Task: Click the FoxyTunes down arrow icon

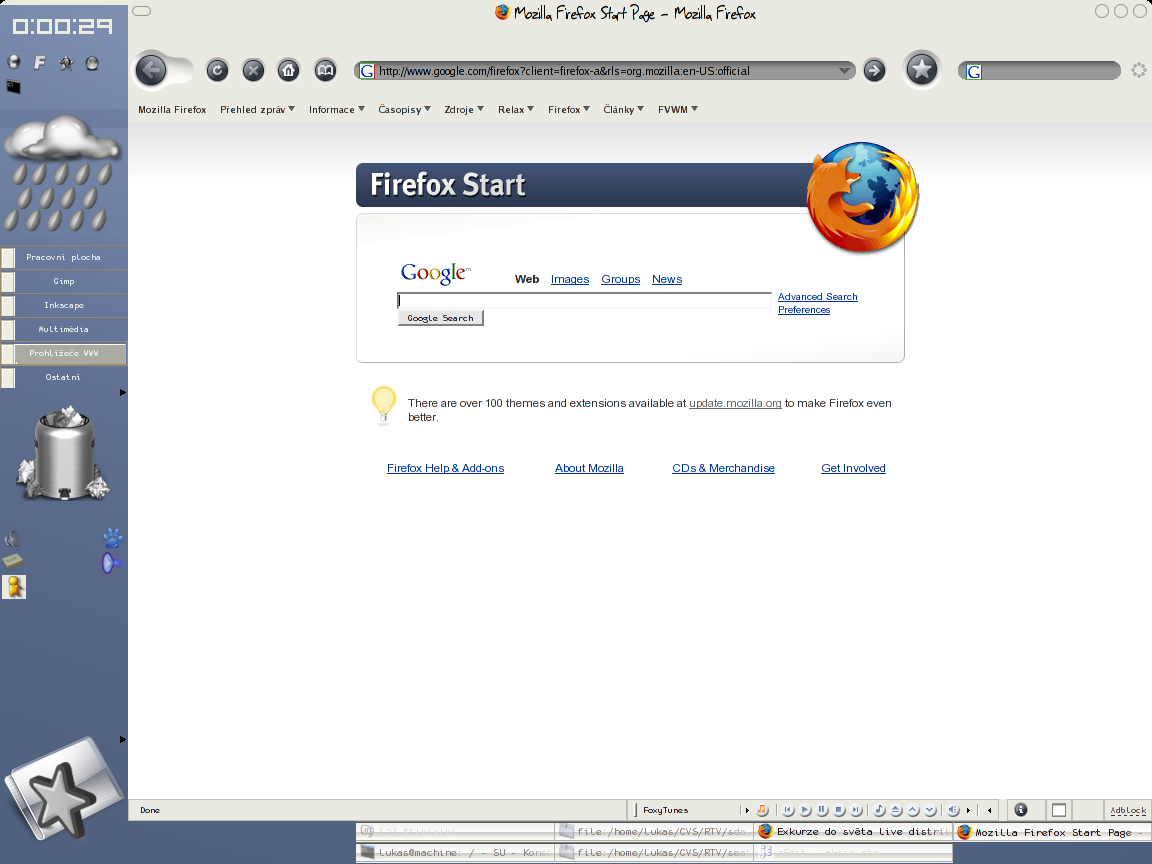Action: pos(930,810)
